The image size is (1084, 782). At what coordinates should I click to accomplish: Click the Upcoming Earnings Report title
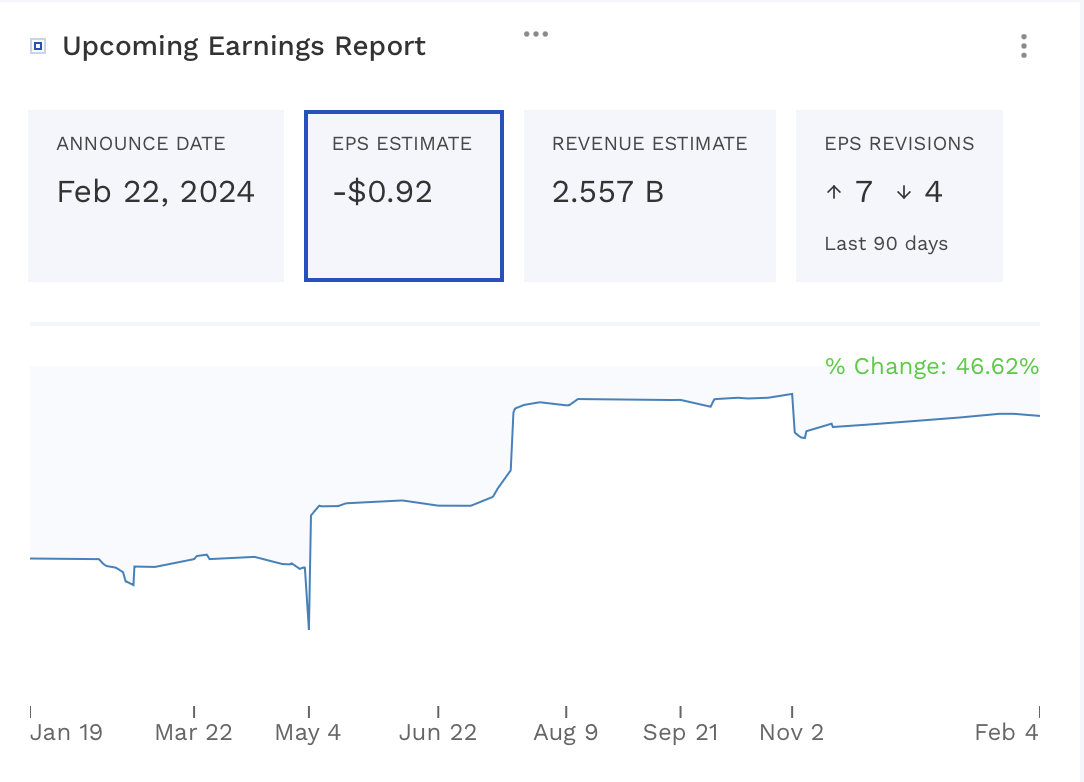click(x=244, y=46)
